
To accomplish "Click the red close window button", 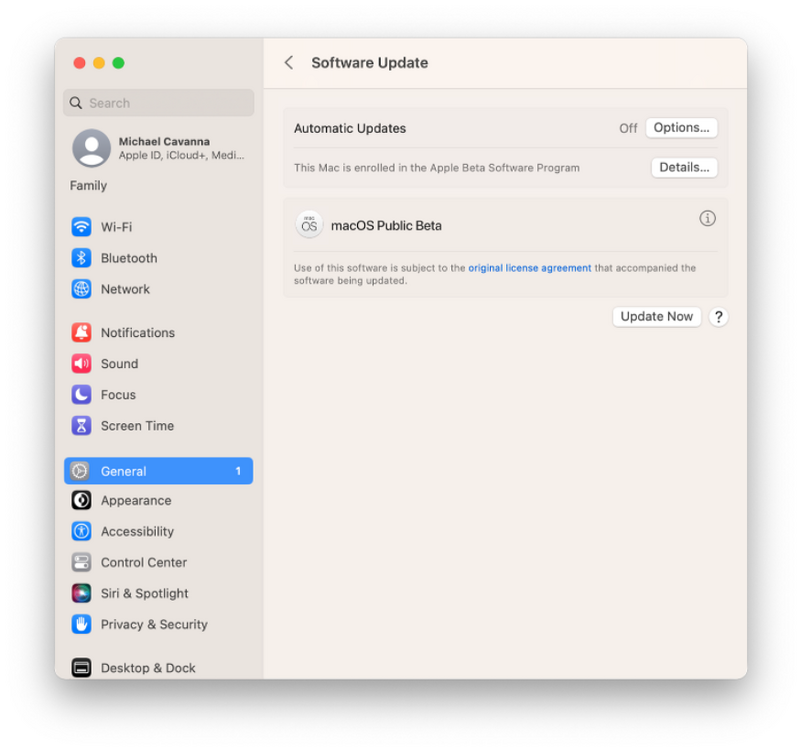I will click(x=80, y=63).
